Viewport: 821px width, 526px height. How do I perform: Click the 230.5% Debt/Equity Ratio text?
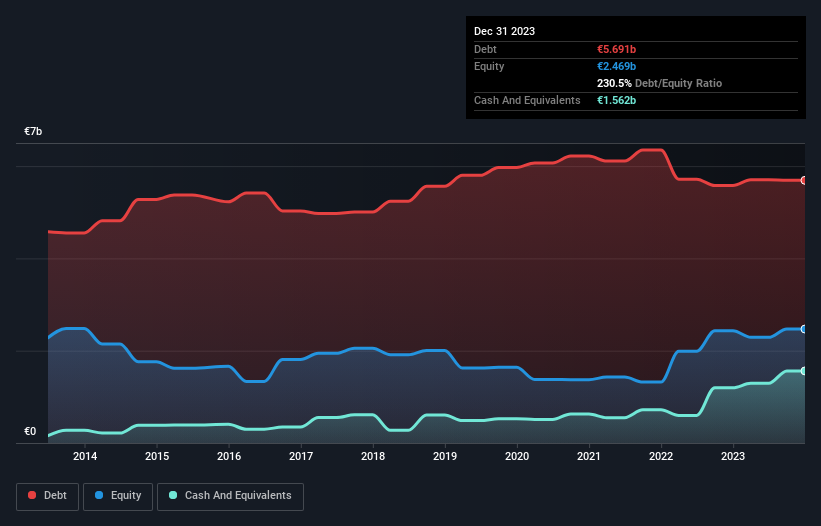[659, 83]
